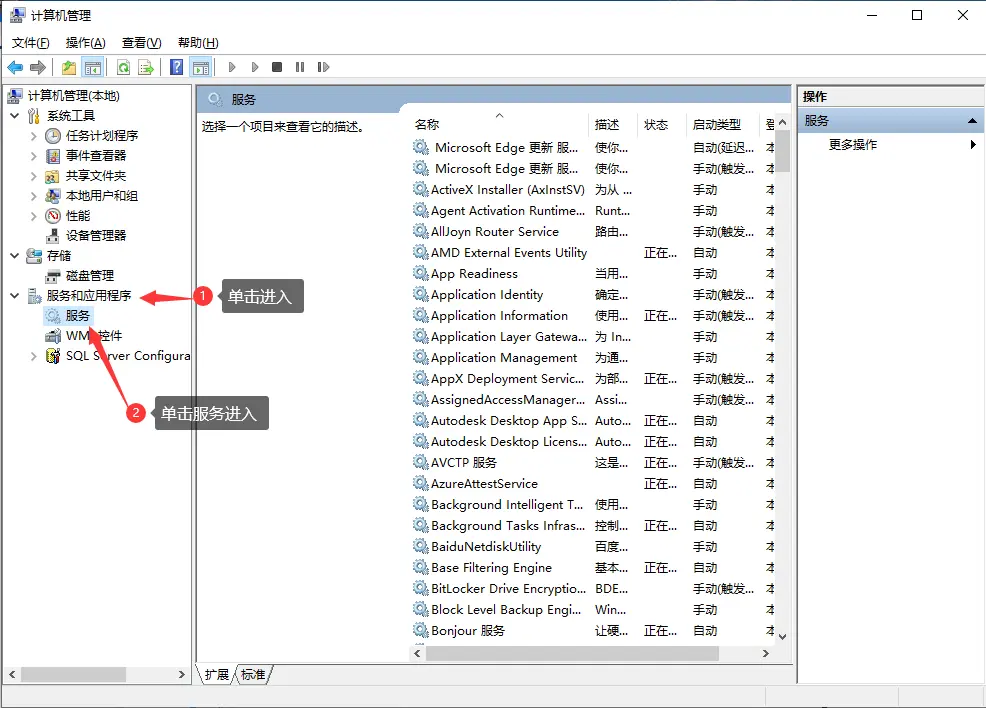The image size is (986, 708).
Task: Click the Forward arrow toolbar icon
Action: [38, 67]
